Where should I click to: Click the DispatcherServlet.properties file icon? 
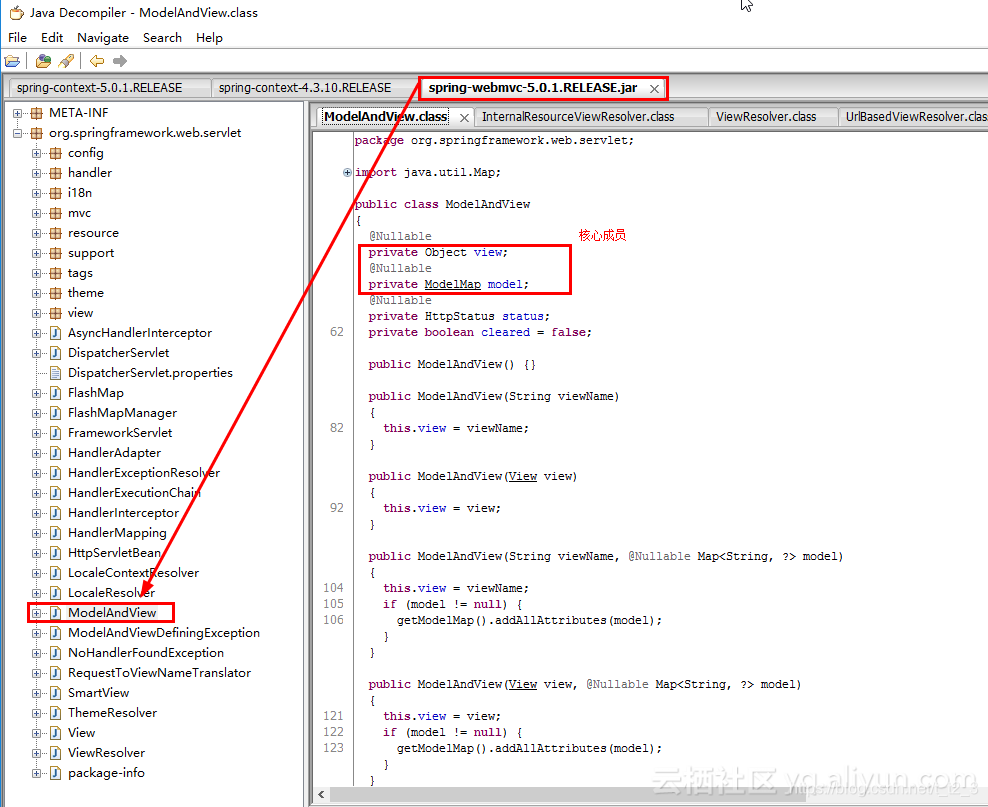55,373
